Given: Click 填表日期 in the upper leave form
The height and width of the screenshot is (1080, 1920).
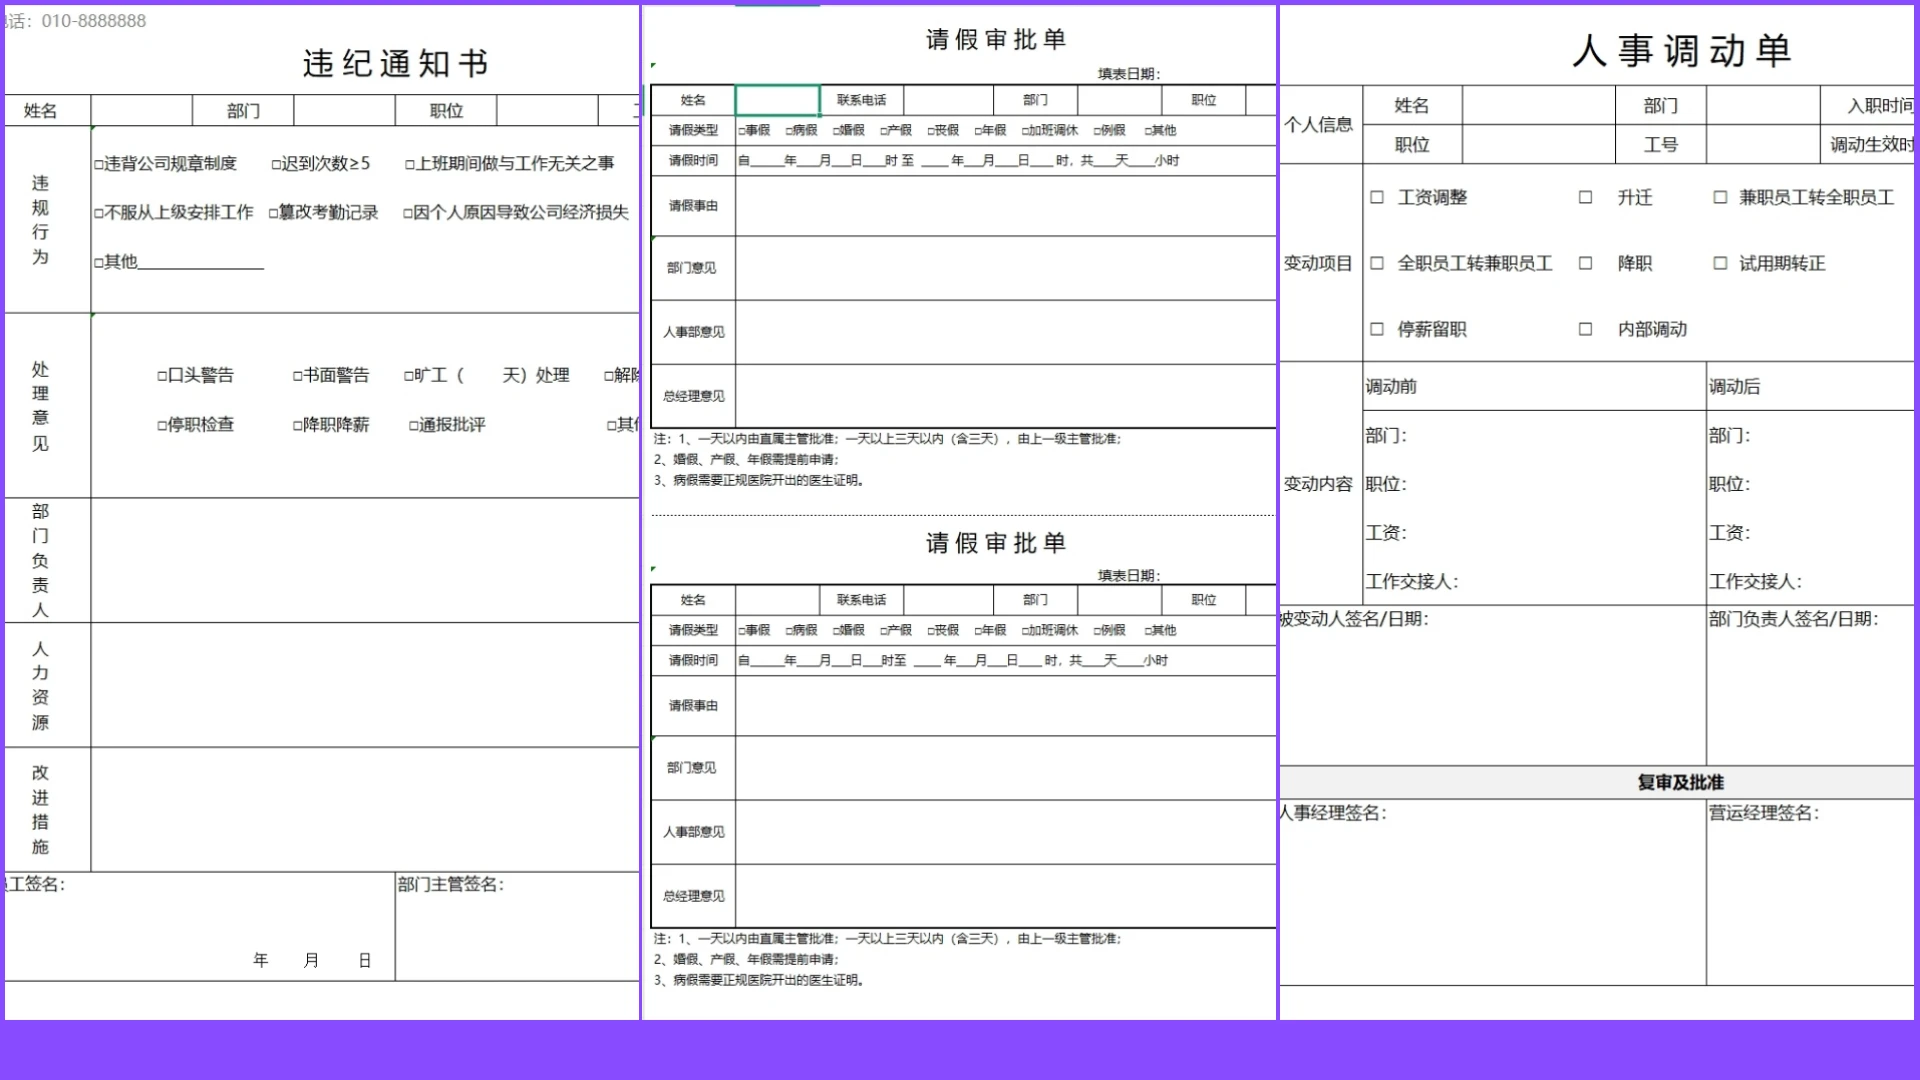Looking at the screenshot, I should [x=1128, y=74].
